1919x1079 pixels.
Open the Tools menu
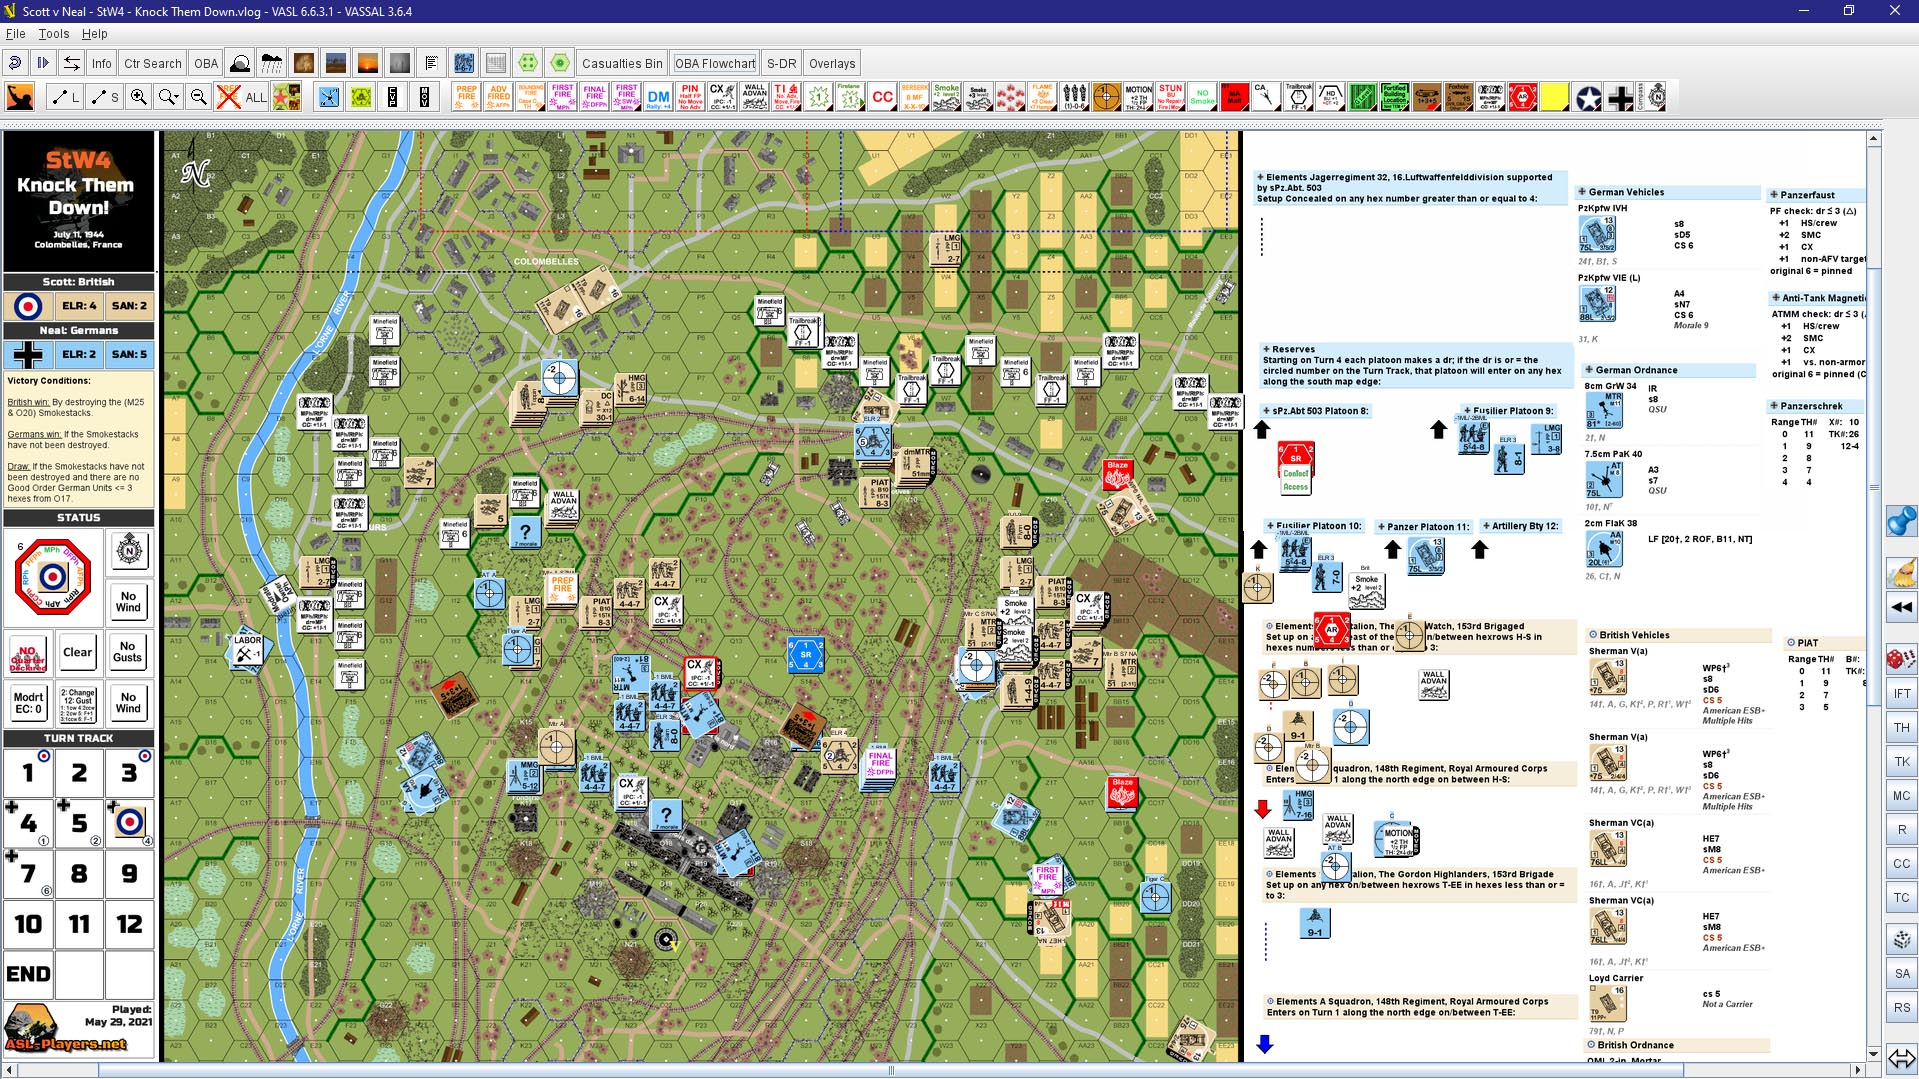[54, 33]
